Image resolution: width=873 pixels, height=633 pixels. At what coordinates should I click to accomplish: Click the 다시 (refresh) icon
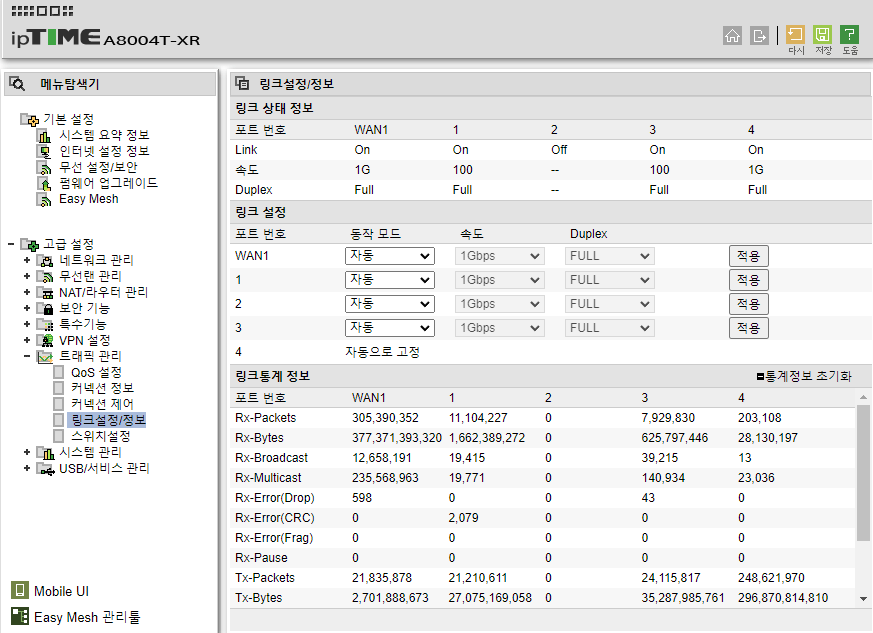coord(795,35)
